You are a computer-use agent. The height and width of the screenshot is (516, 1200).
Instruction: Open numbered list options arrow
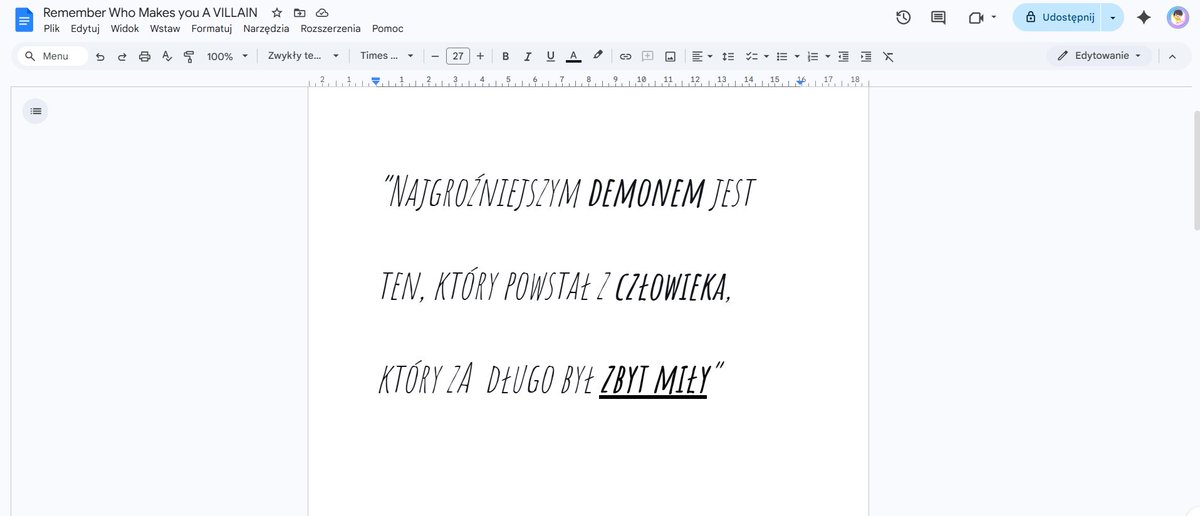(828, 56)
